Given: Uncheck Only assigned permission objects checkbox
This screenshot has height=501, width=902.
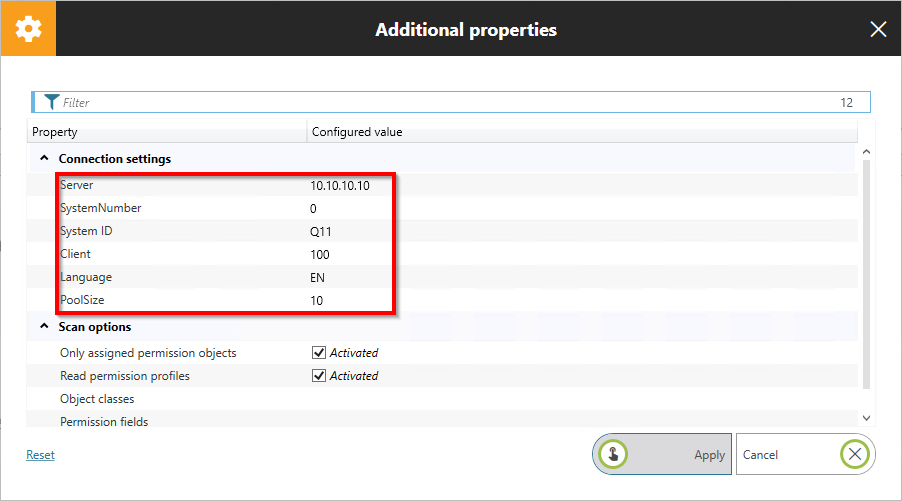Looking at the screenshot, I should [x=319, y=353].
